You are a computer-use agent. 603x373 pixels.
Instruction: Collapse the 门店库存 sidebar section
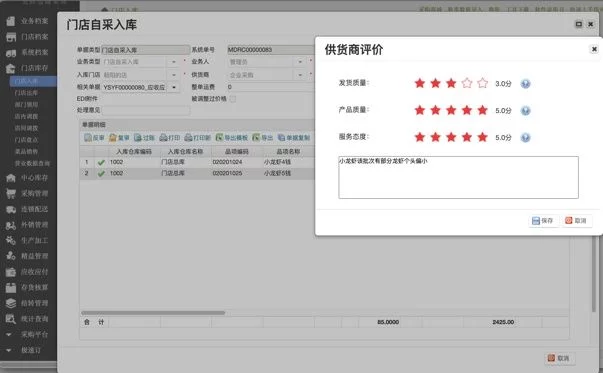pyautogui.click(x=28, y=68)
